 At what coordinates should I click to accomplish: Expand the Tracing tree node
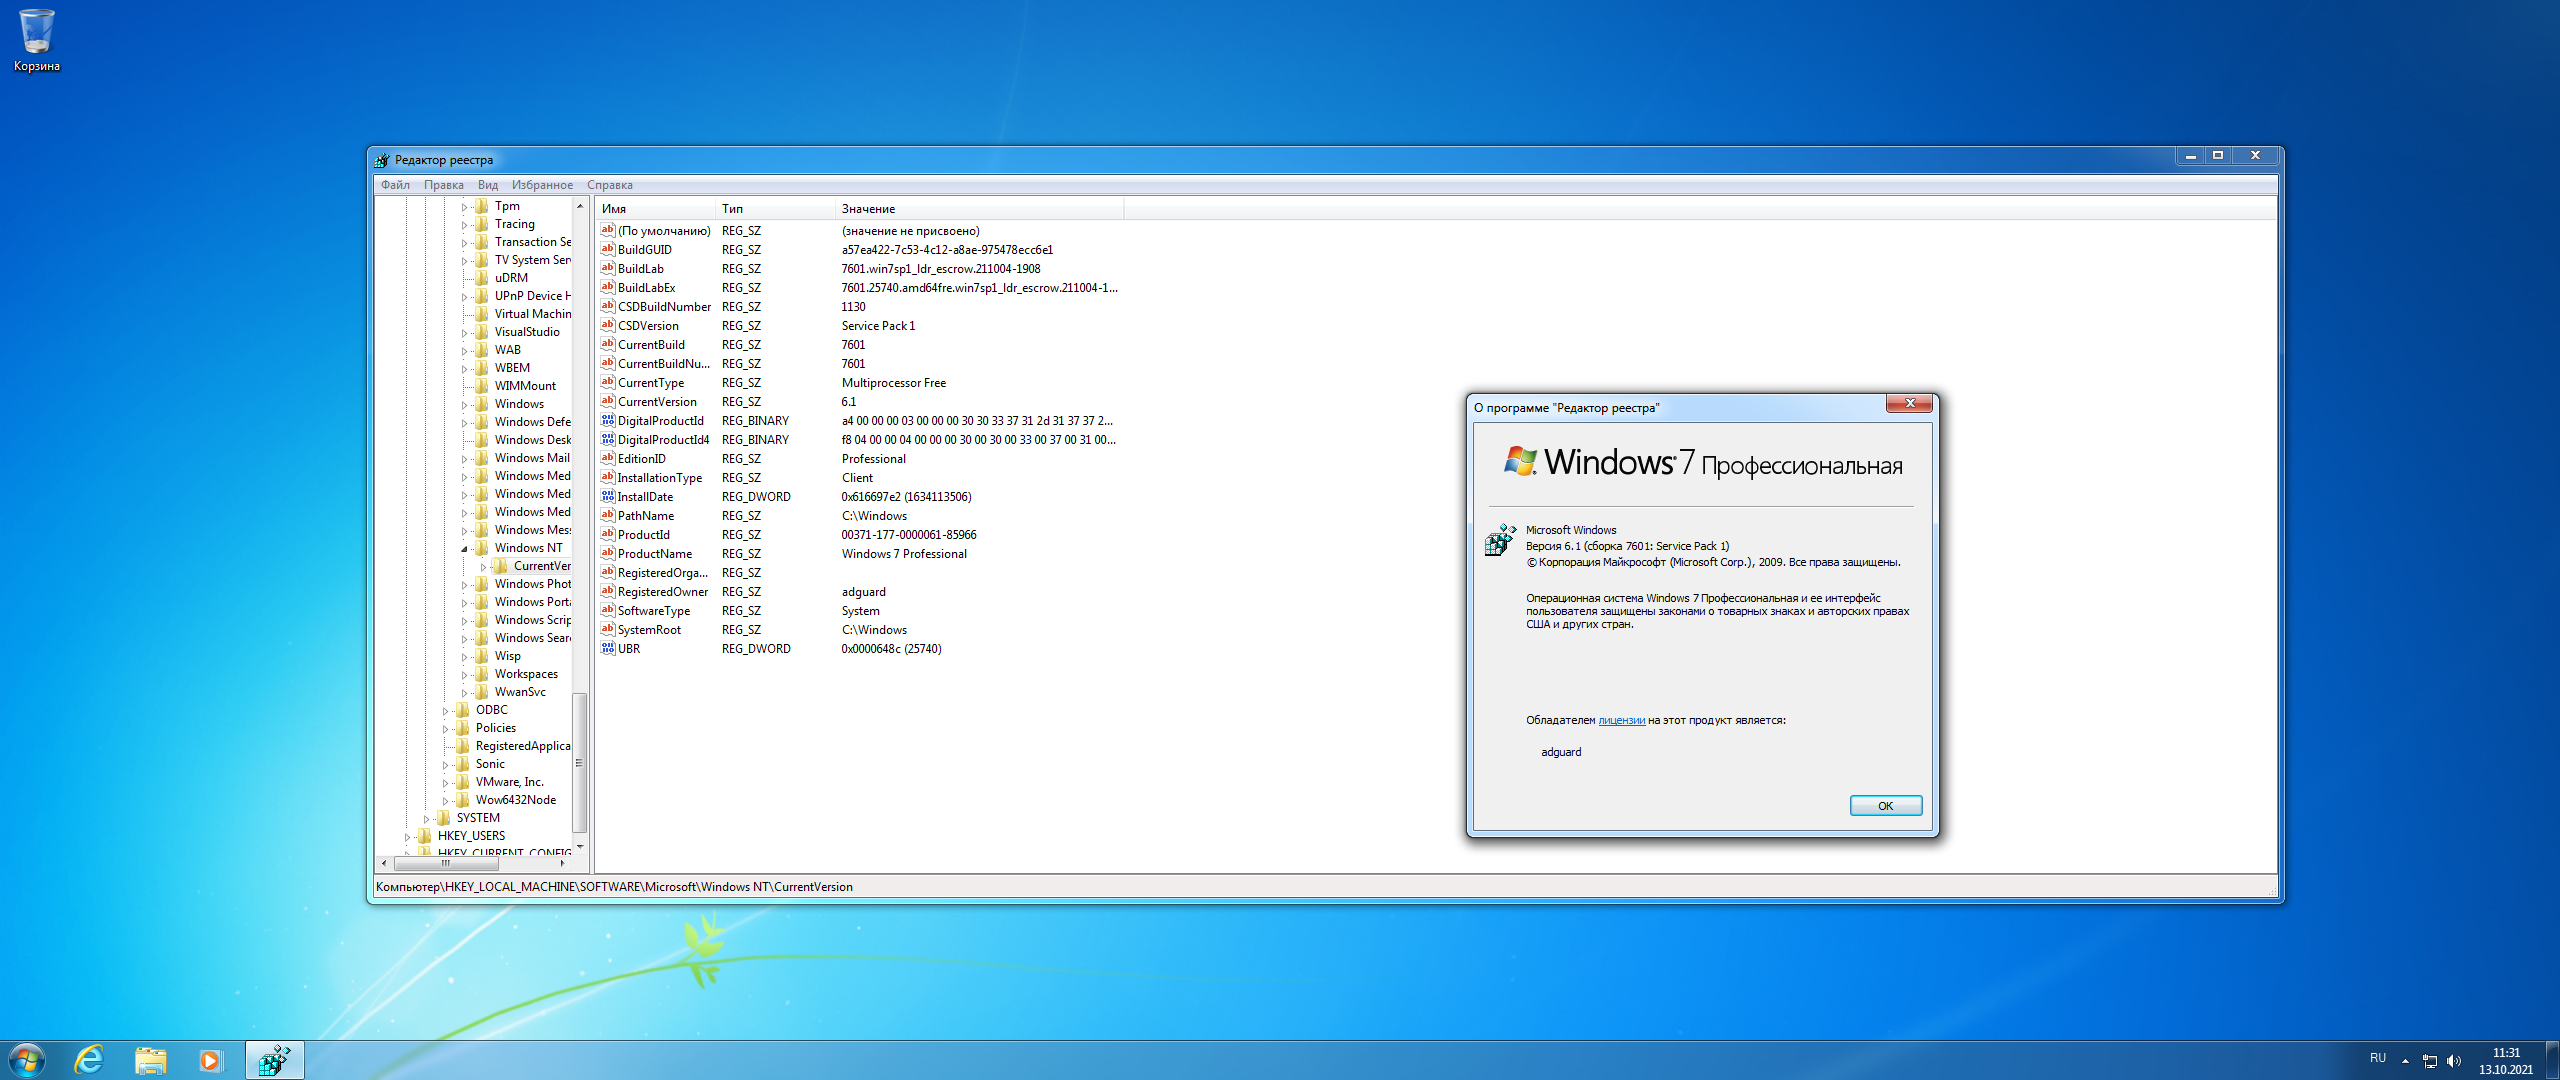tap(464, 225)
